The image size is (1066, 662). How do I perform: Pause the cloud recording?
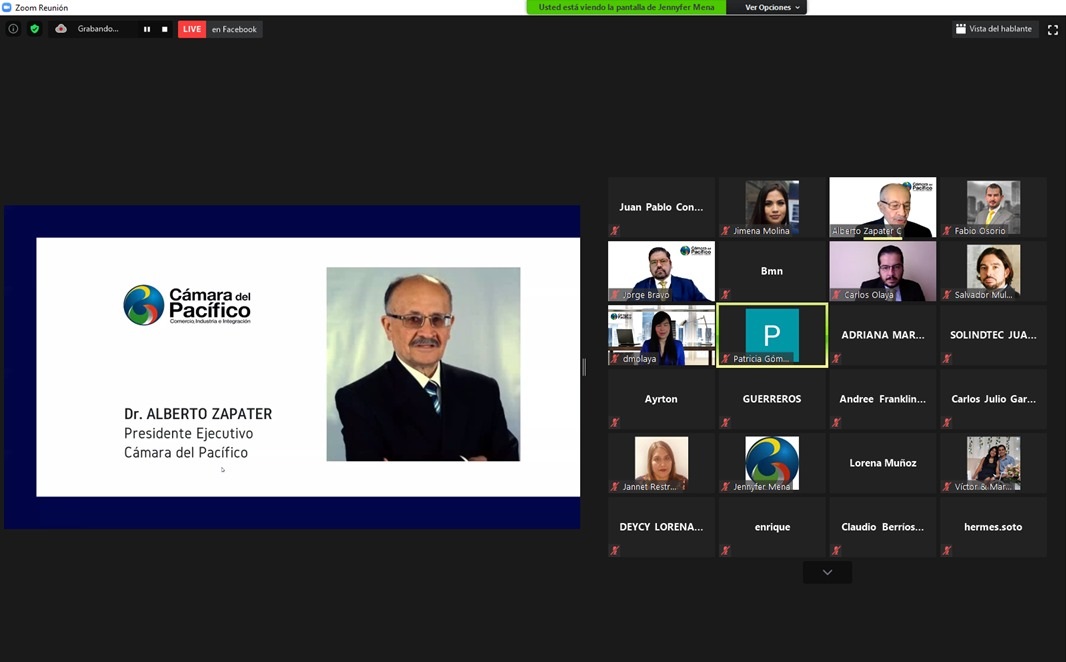tap(146, 29)
